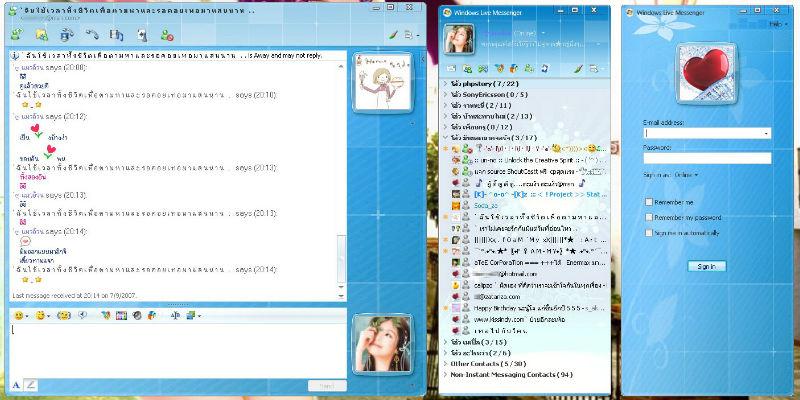Change font with the A button
Screen dimensions: 800x400
[16, 385]
